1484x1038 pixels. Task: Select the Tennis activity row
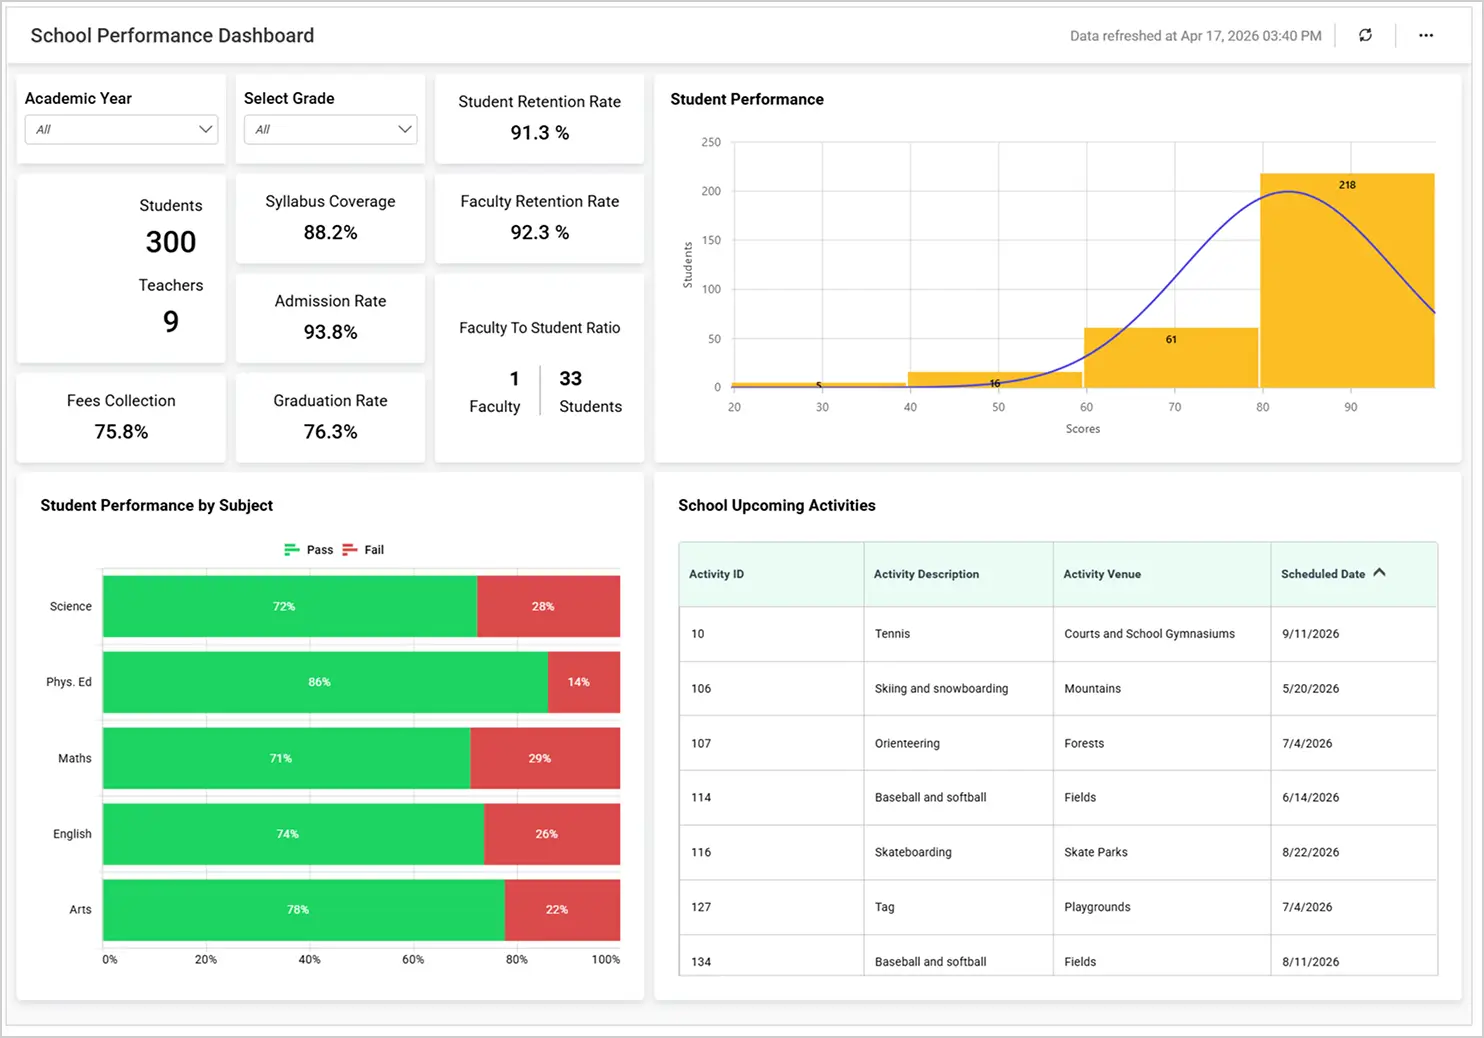coord(1060,633)
